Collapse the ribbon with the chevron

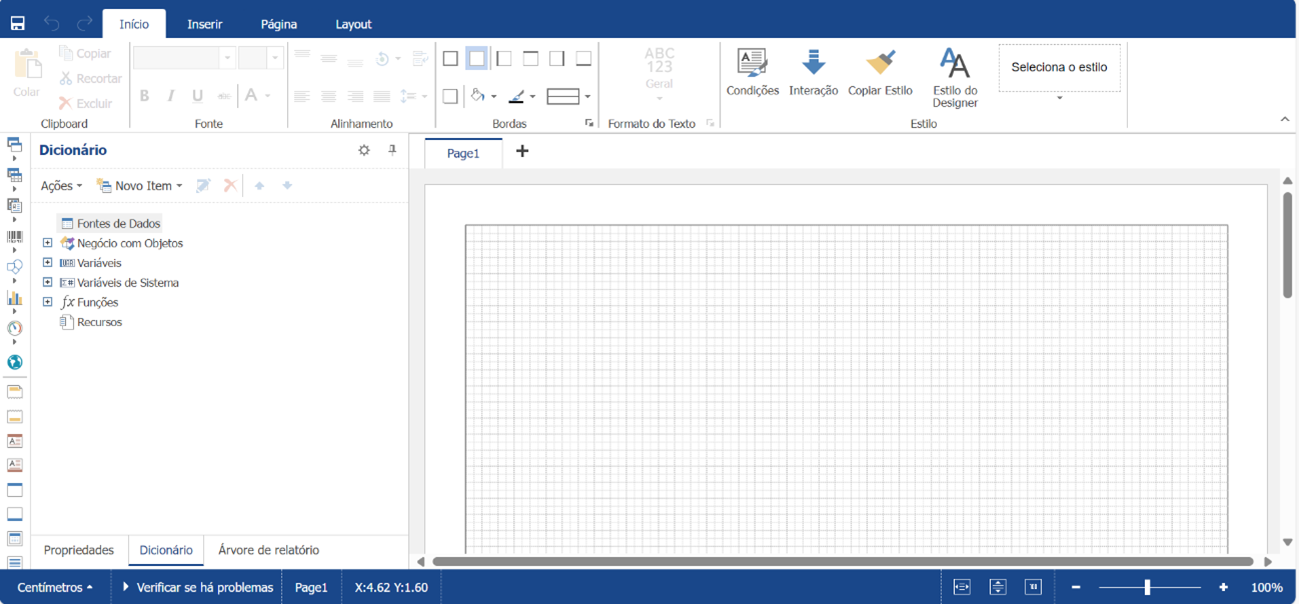point(1285,120)
